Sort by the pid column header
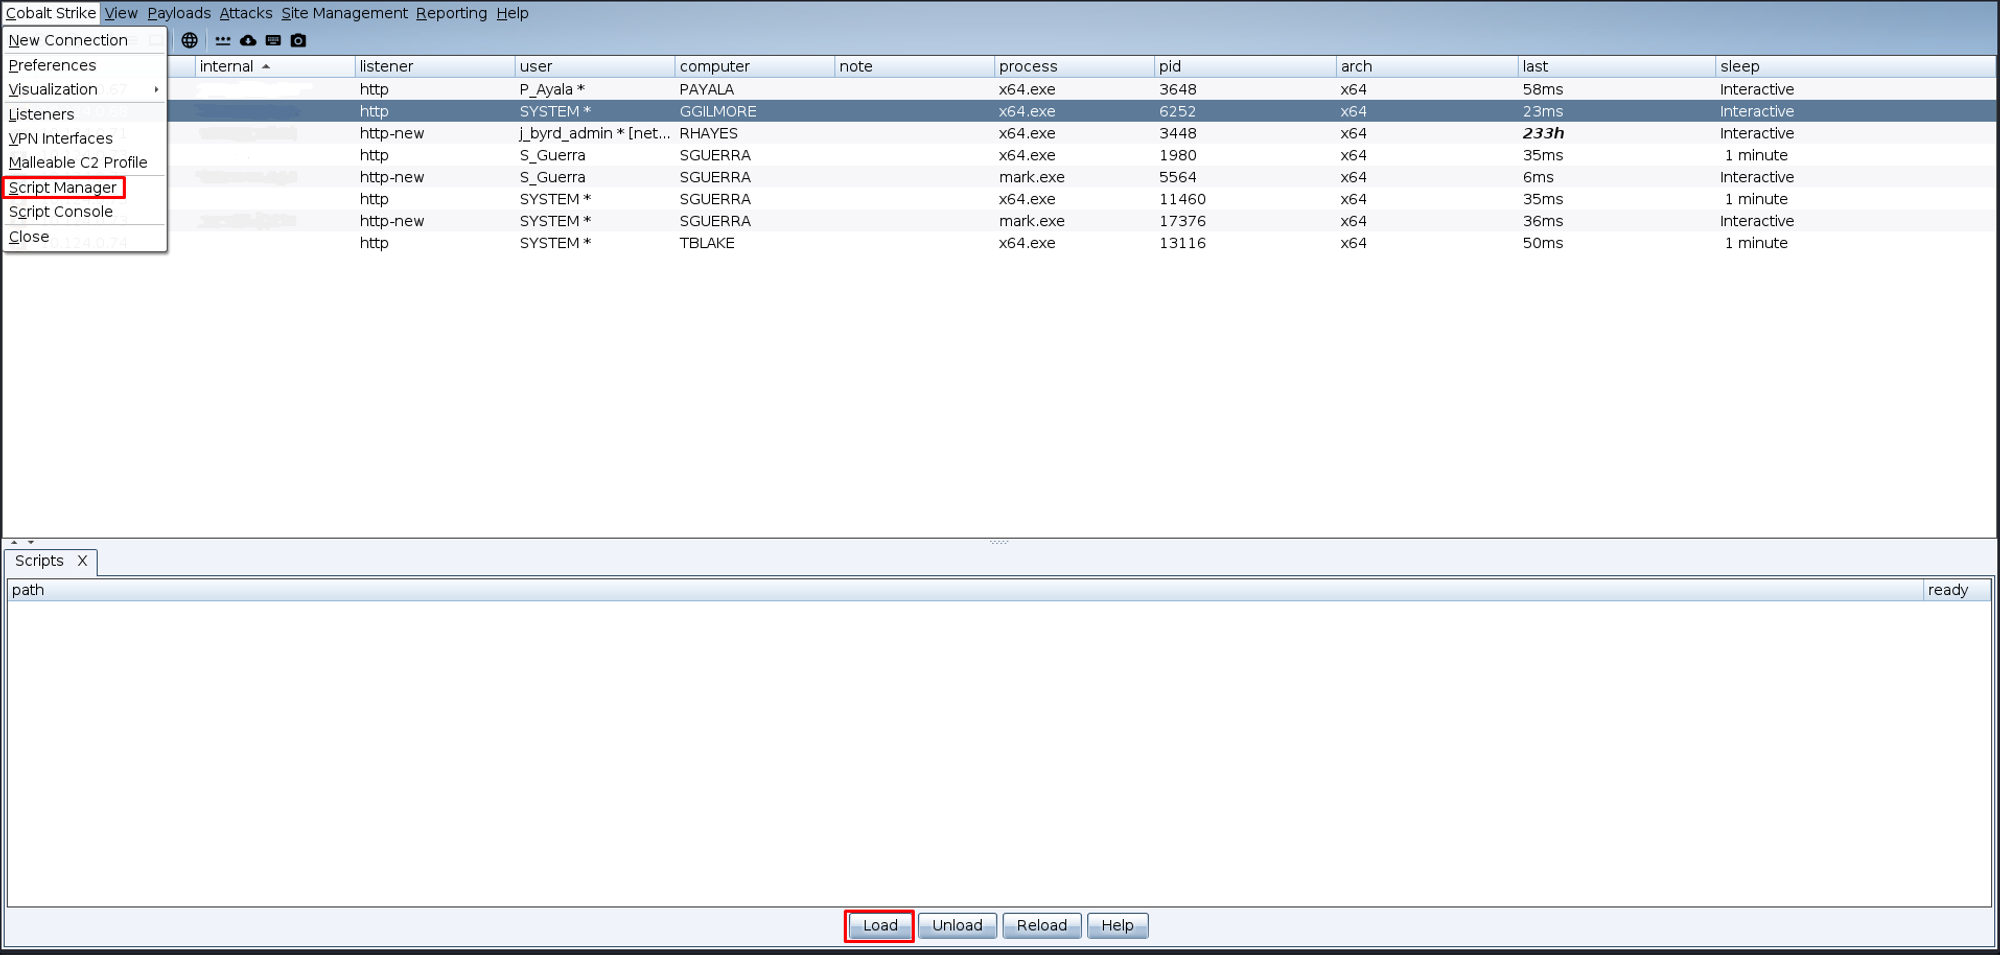Image resolution: width=2000 pixels, height=955 pixels. 1246,66
